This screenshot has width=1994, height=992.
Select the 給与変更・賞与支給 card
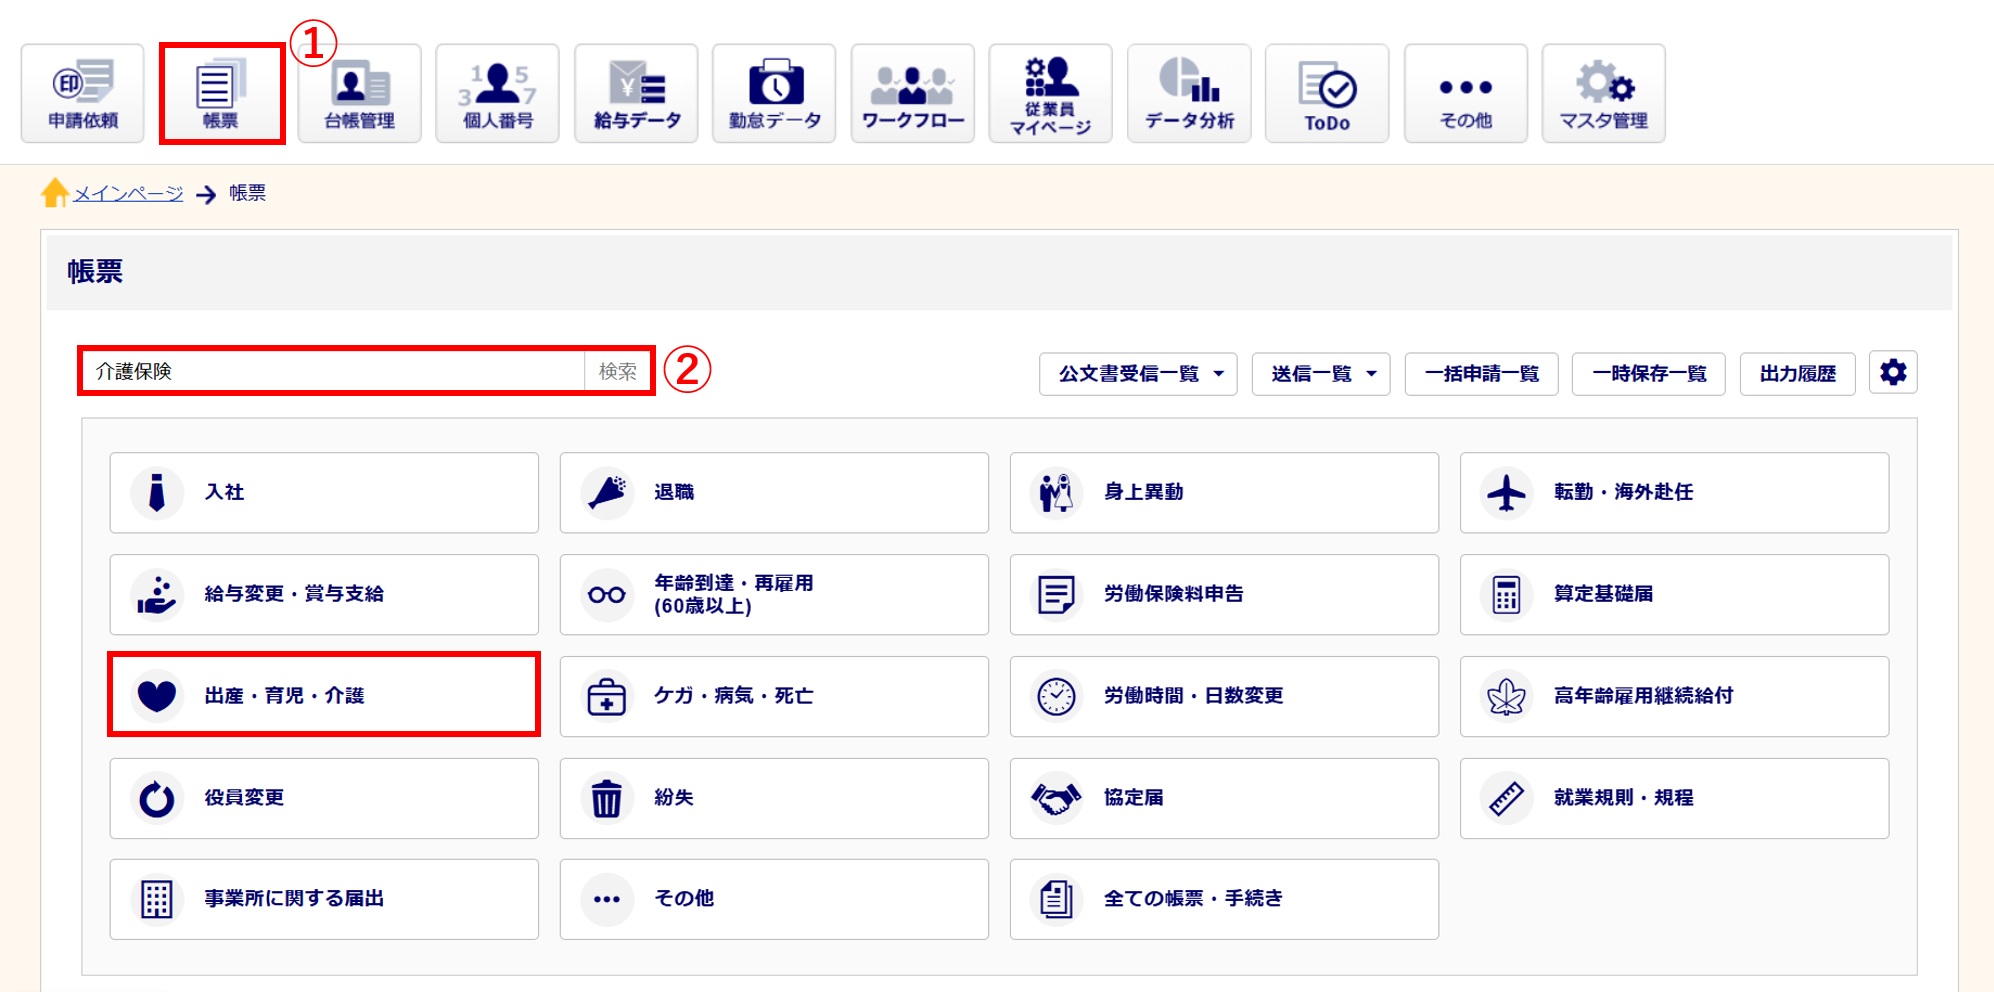point(324,594)
